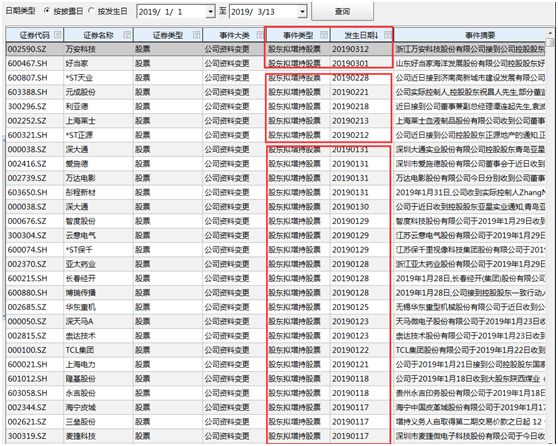Click the 隆基股份 name cell
The image size is (558, 446).
click(x=98, y=379)
